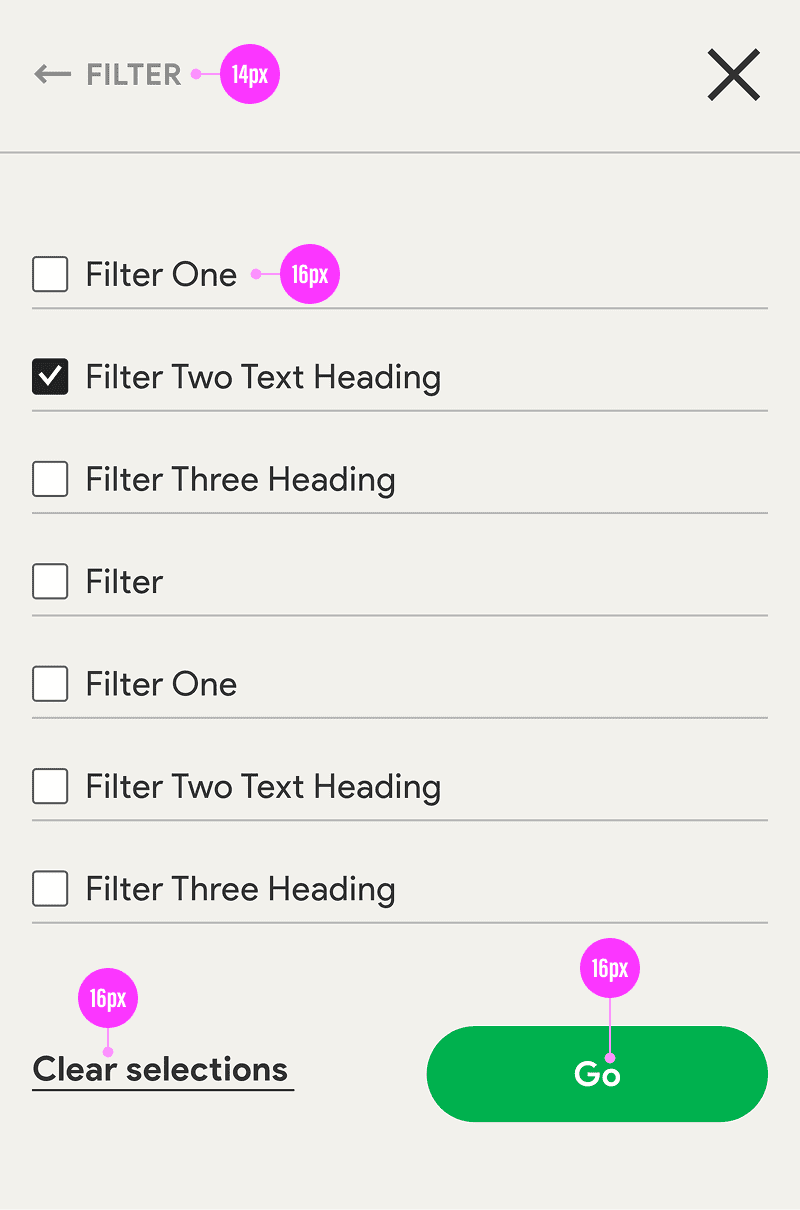Click the bottom Filter Three Heading label
This screenshot has height=1210, width=800.
click(x=240, y=889)
